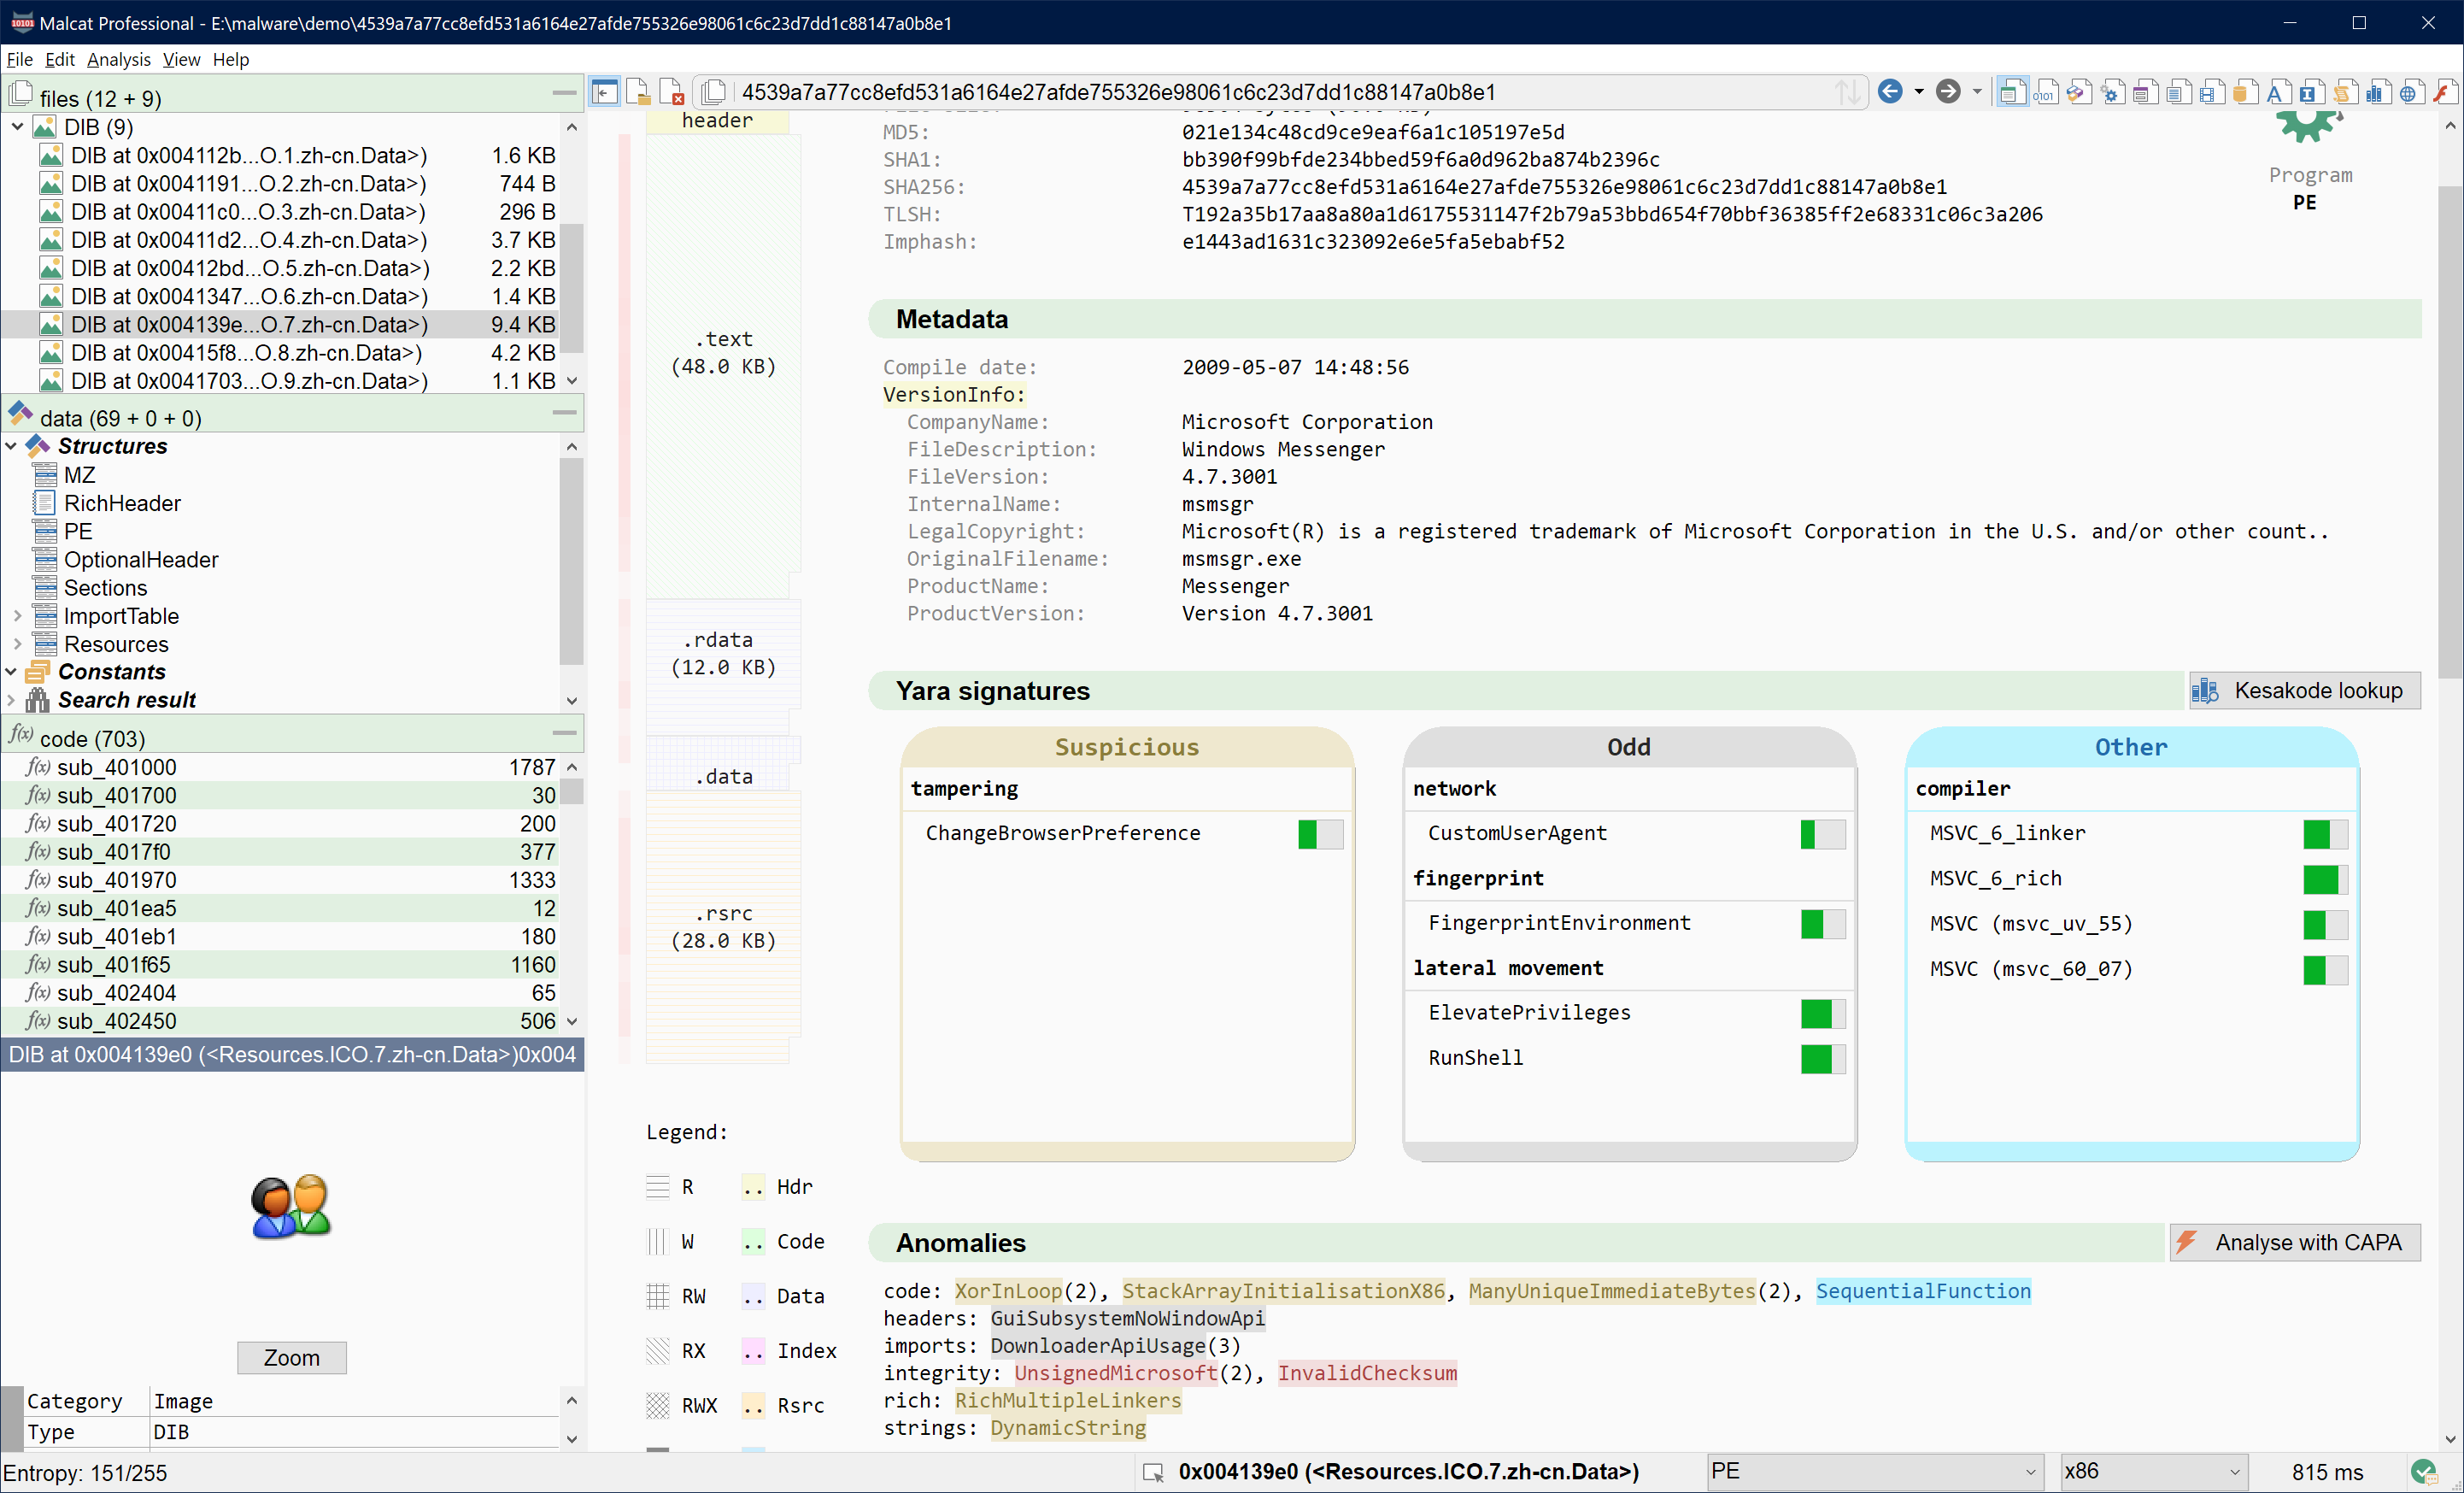Screen dimensions: 2464x1493
Task: Expand the Resources structure node
Action: tap(17, 644)
